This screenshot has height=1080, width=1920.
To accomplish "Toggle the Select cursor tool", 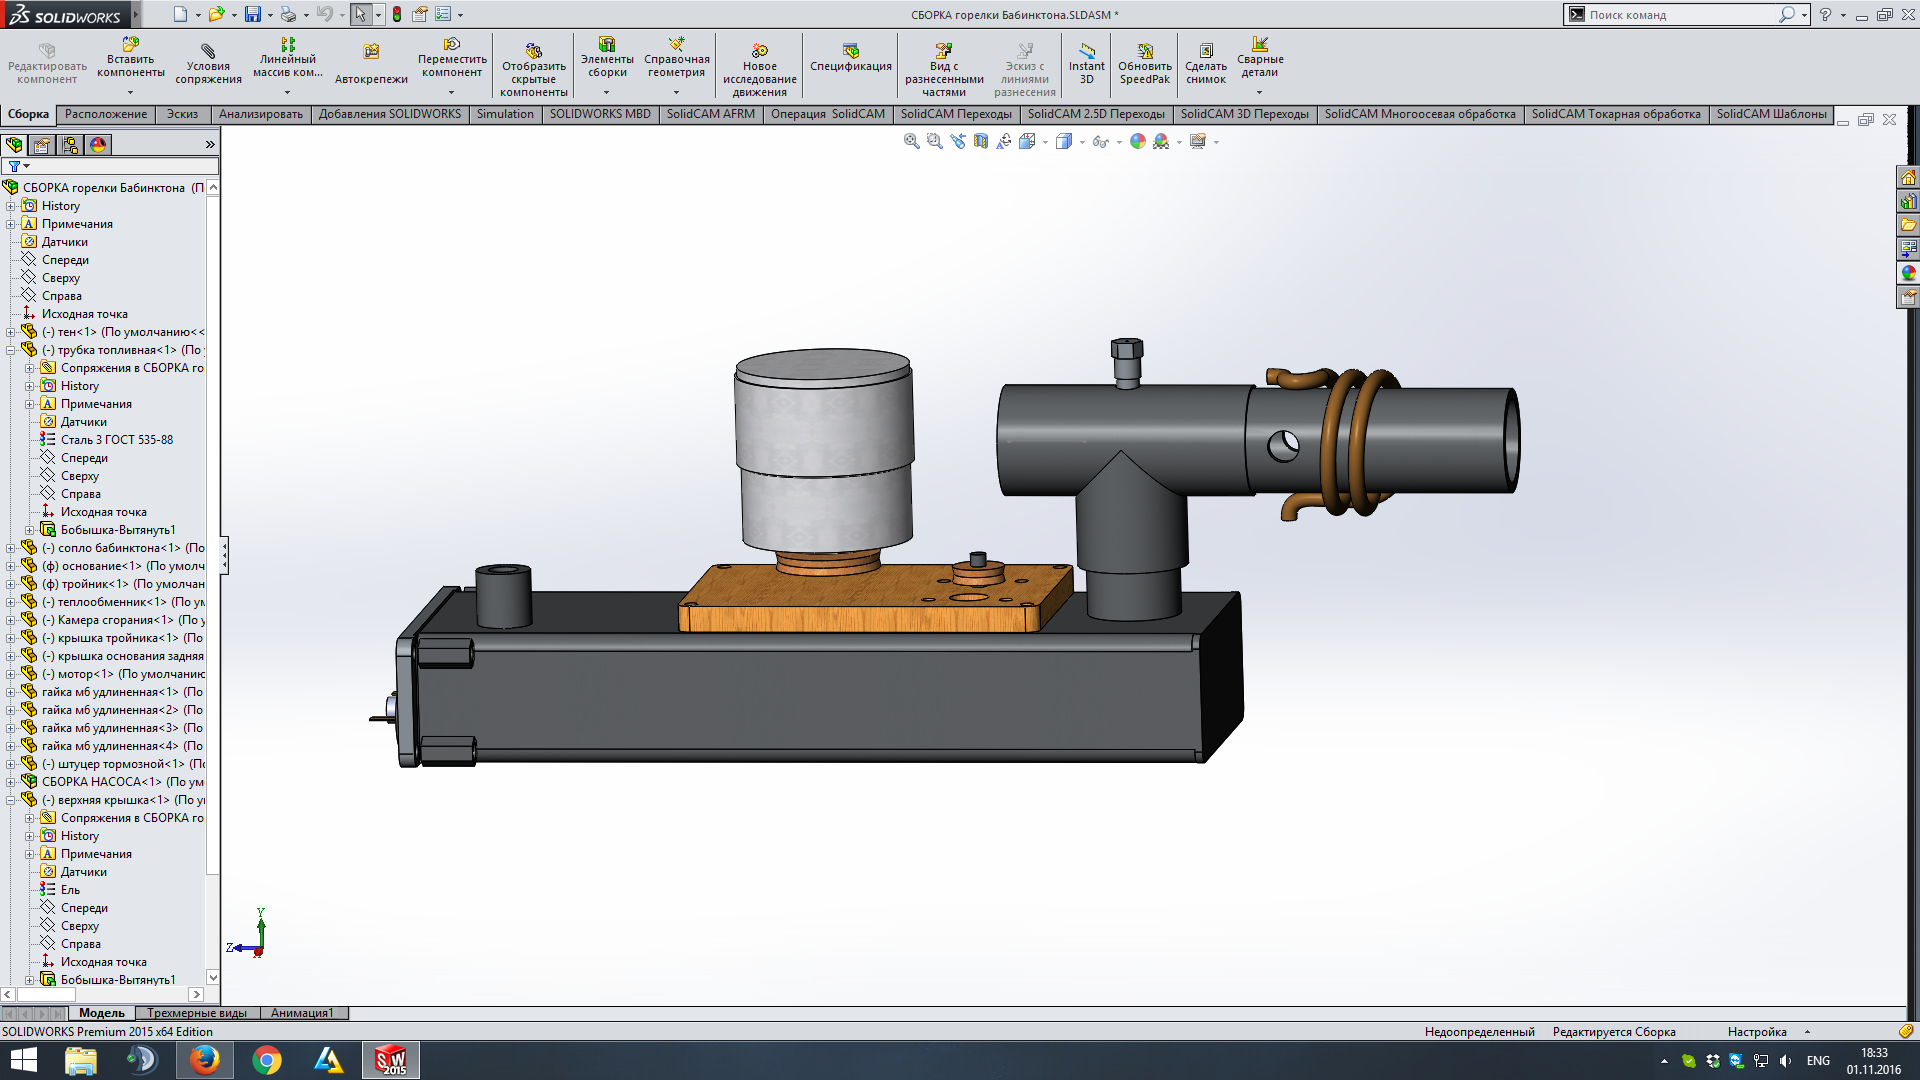I will [360, 14].
